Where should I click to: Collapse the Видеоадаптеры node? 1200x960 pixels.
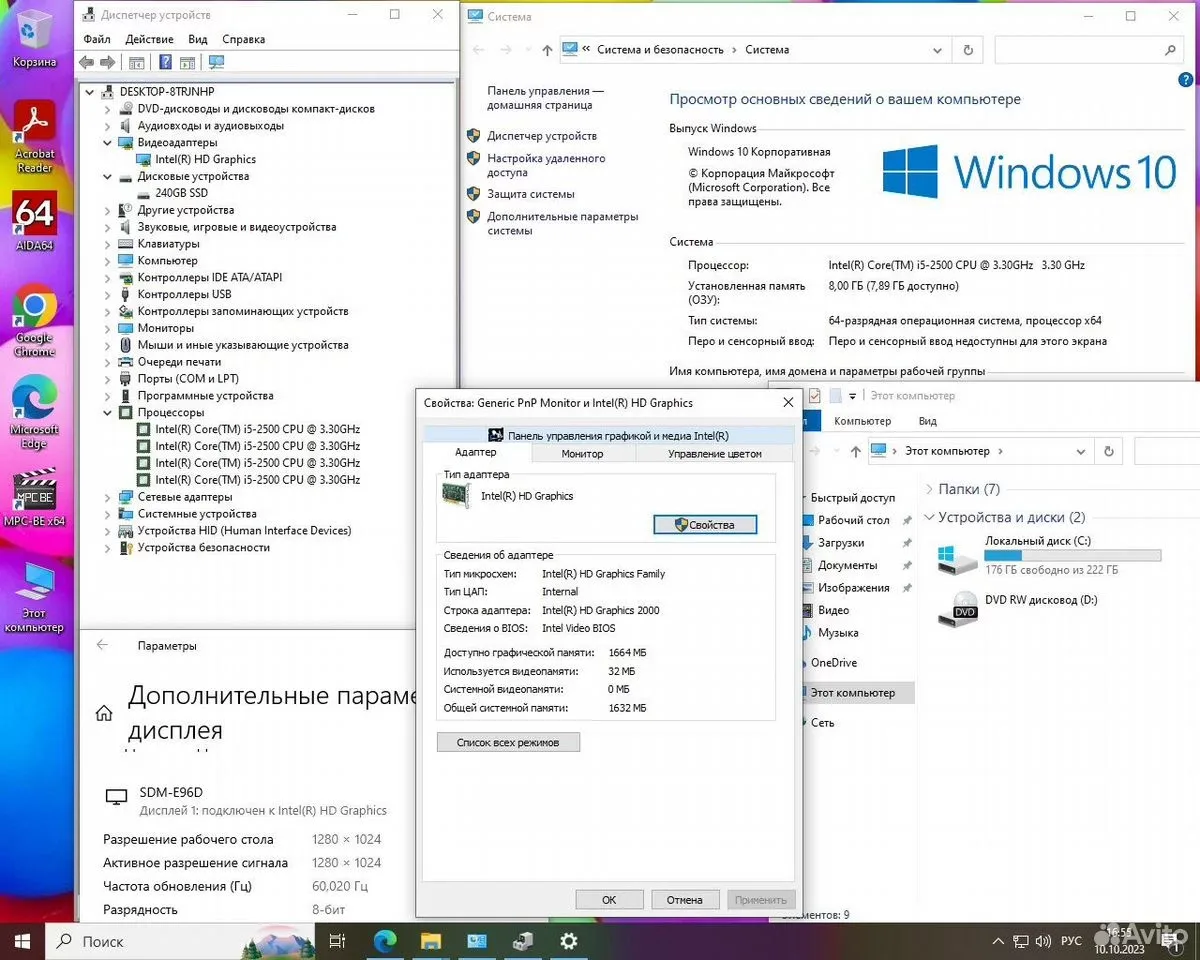click(108, 143)
